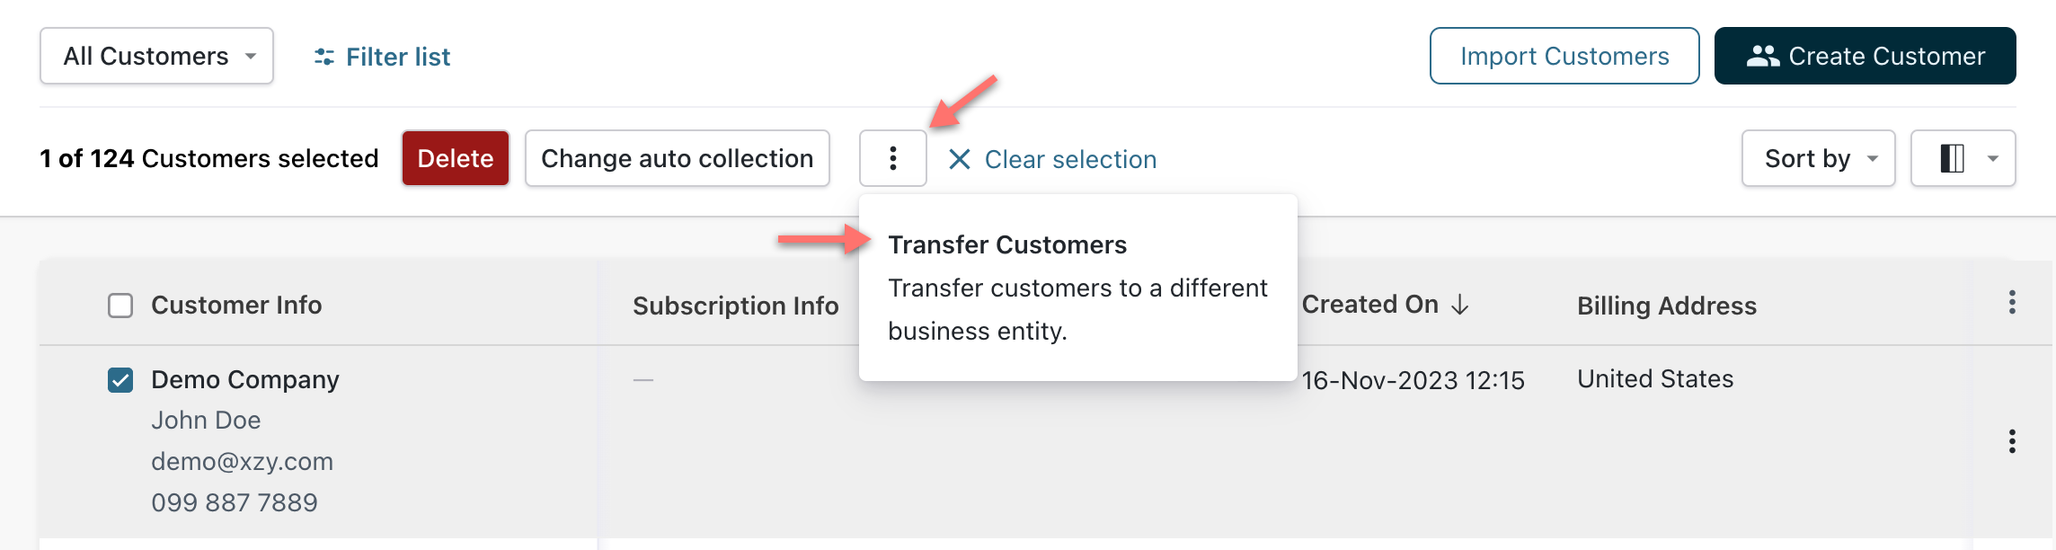Open the Demo Company customer name
2056x550 pixels.
point(245,380)
